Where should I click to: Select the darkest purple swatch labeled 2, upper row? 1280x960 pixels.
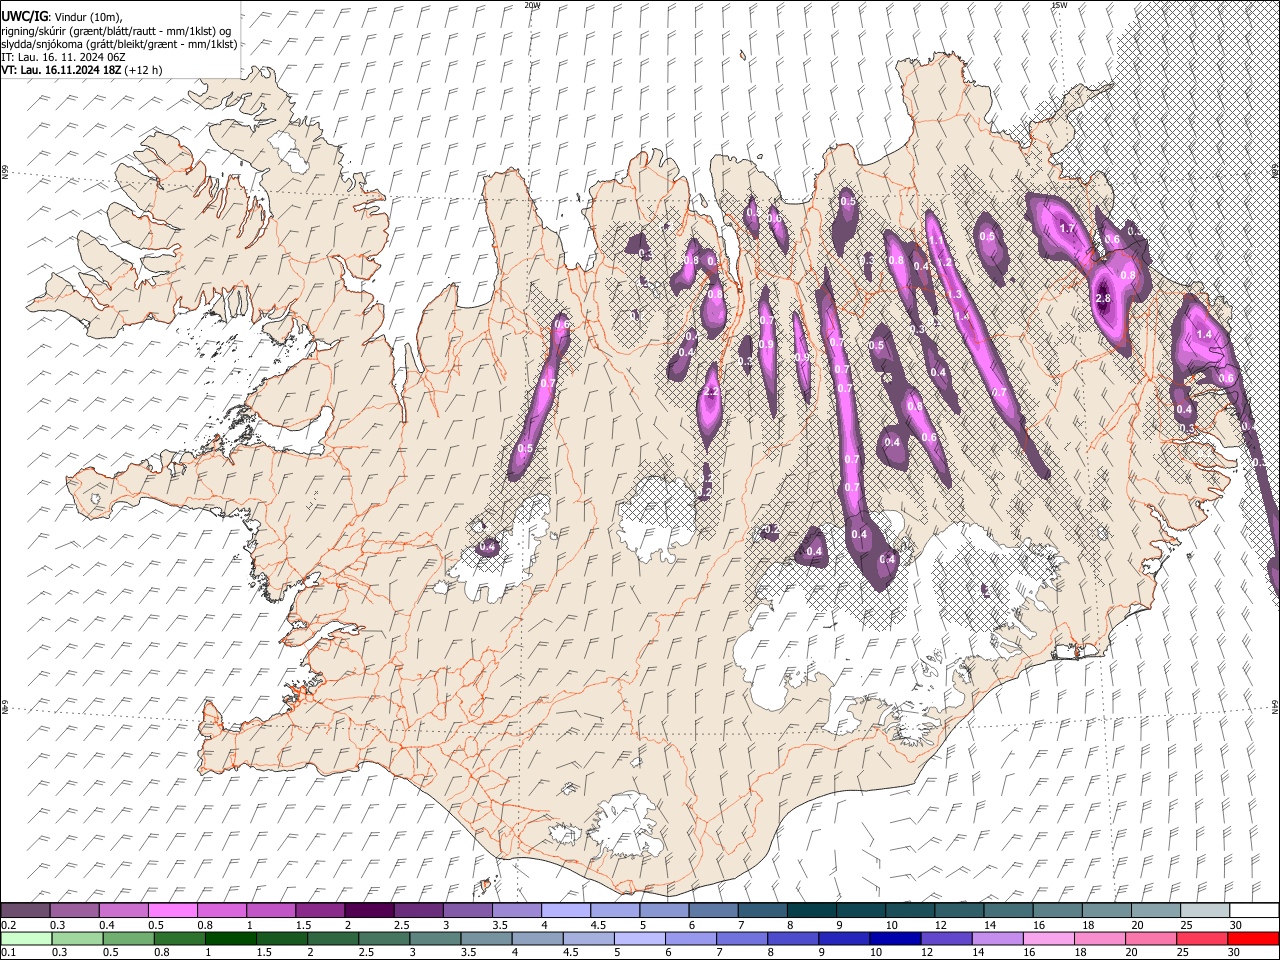[370, 911]
